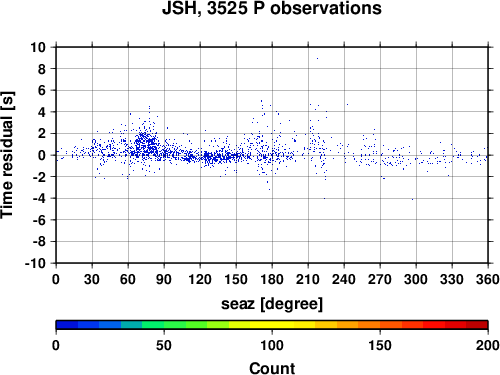Click the colorbar tick label '100'
The height and width of the screenshot is (375, 500).
point(272,345)
